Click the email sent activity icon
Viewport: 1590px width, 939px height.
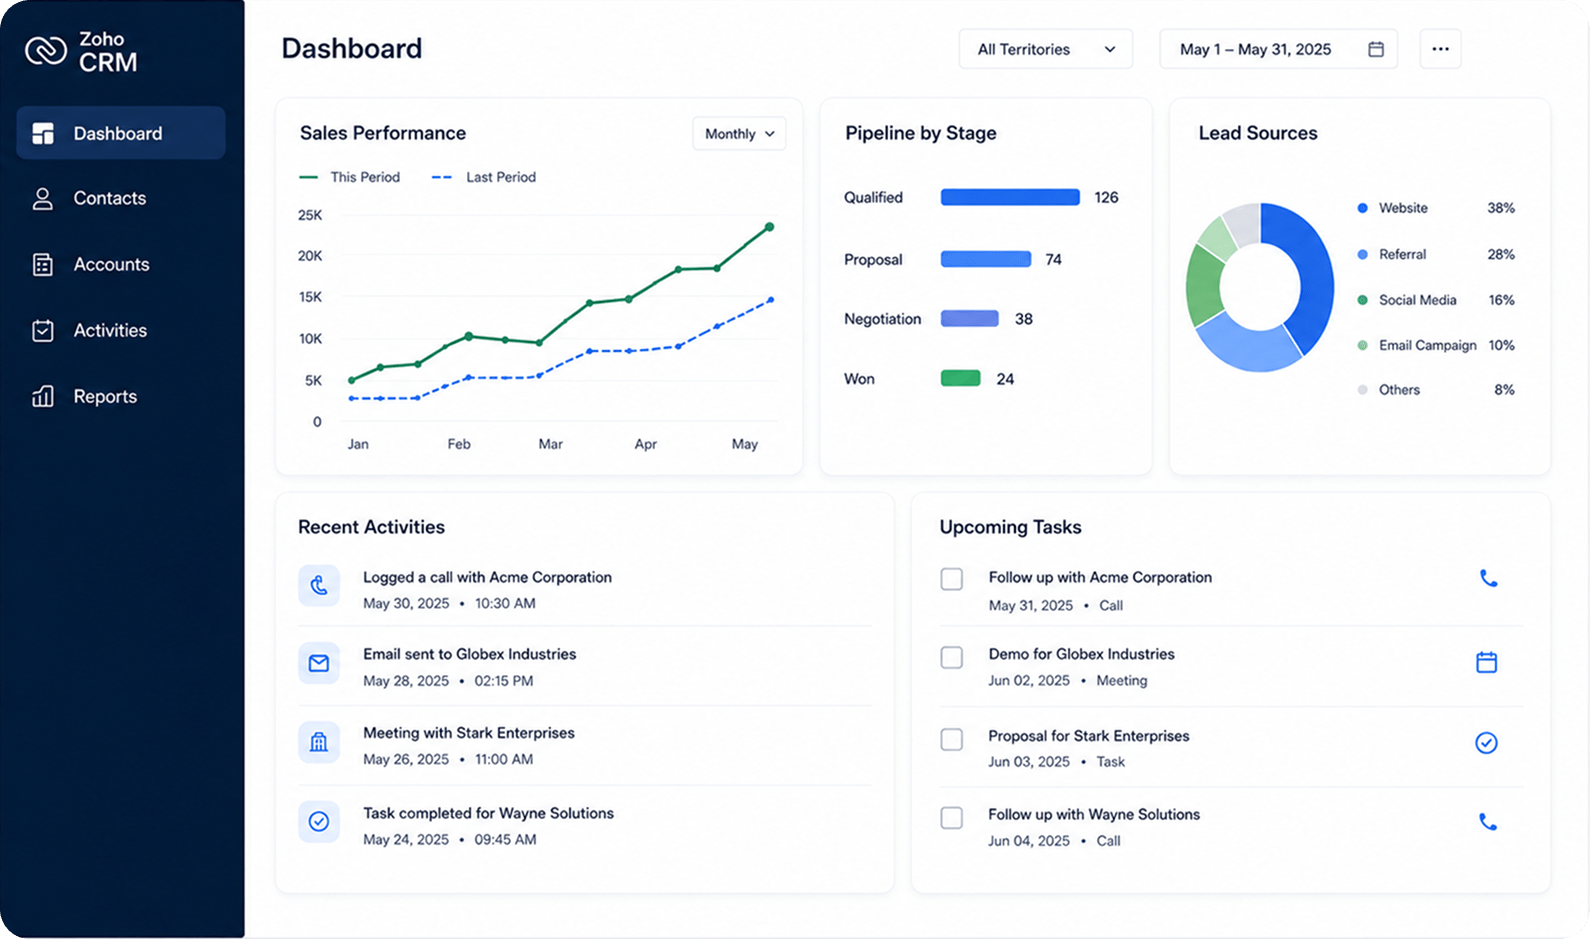tap(319, 664)
